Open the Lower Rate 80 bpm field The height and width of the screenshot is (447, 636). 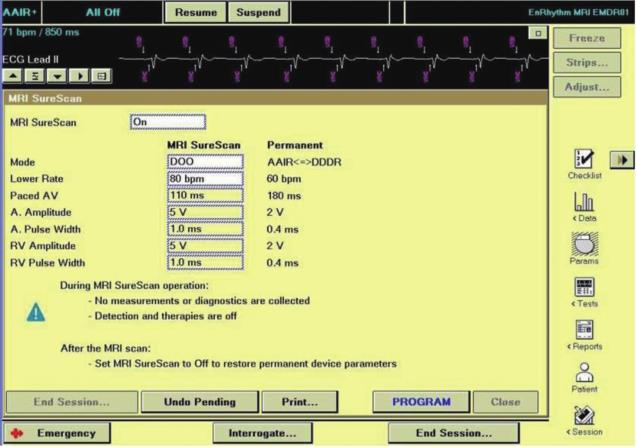206,178
